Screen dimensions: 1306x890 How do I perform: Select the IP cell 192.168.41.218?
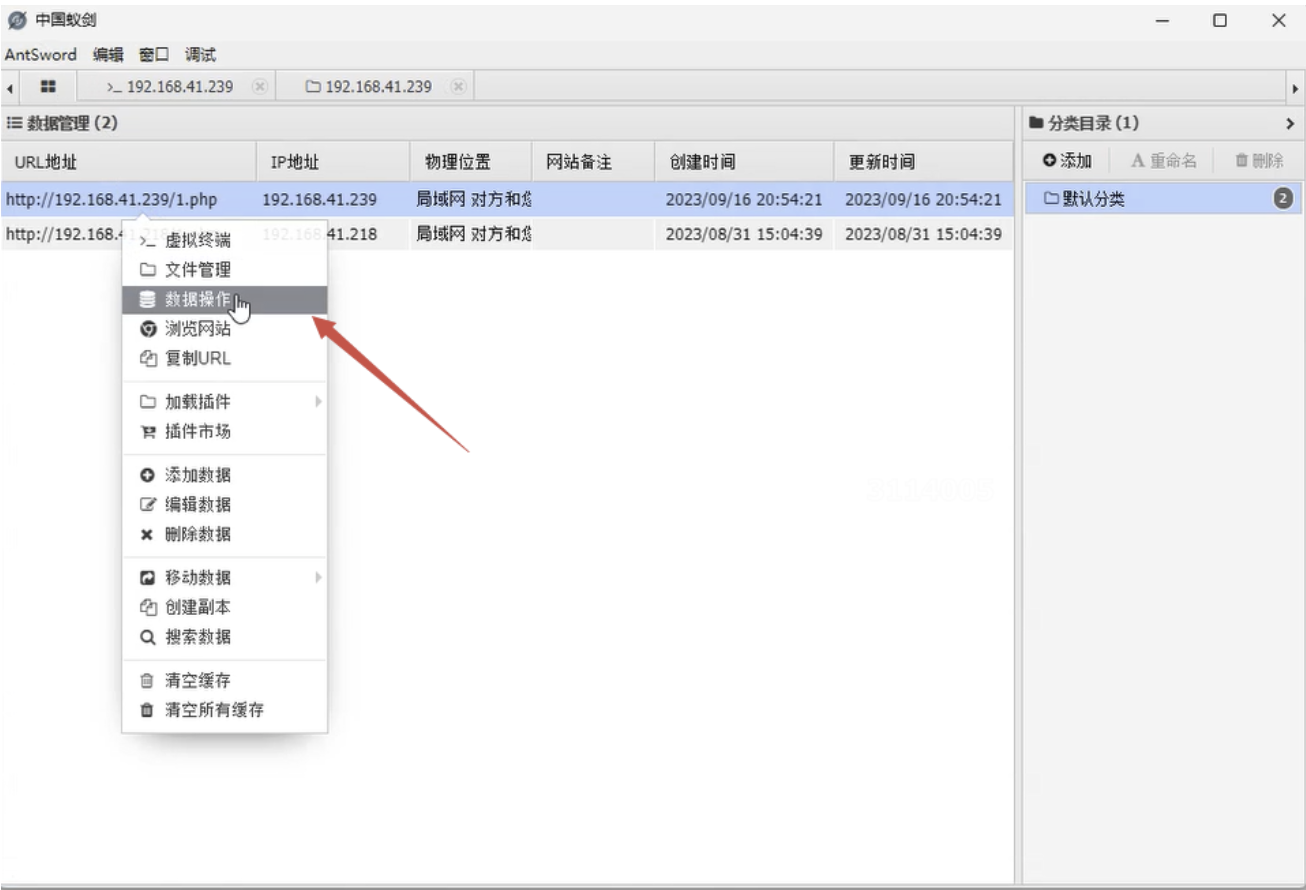click(319, 235)
